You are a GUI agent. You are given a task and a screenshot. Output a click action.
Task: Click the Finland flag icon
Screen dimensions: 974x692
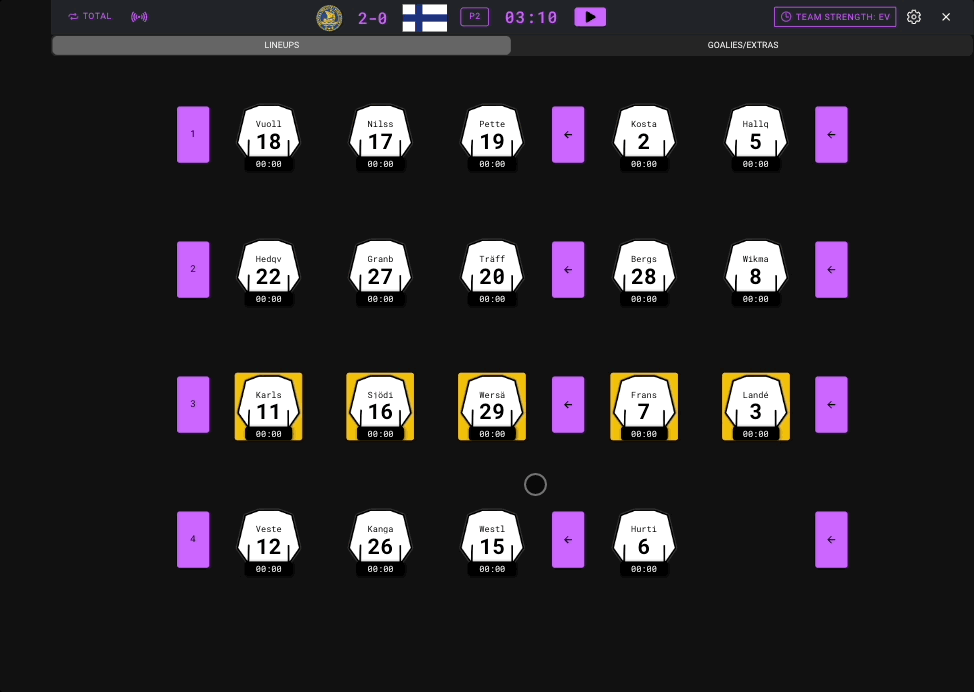(x=424, y=18)
